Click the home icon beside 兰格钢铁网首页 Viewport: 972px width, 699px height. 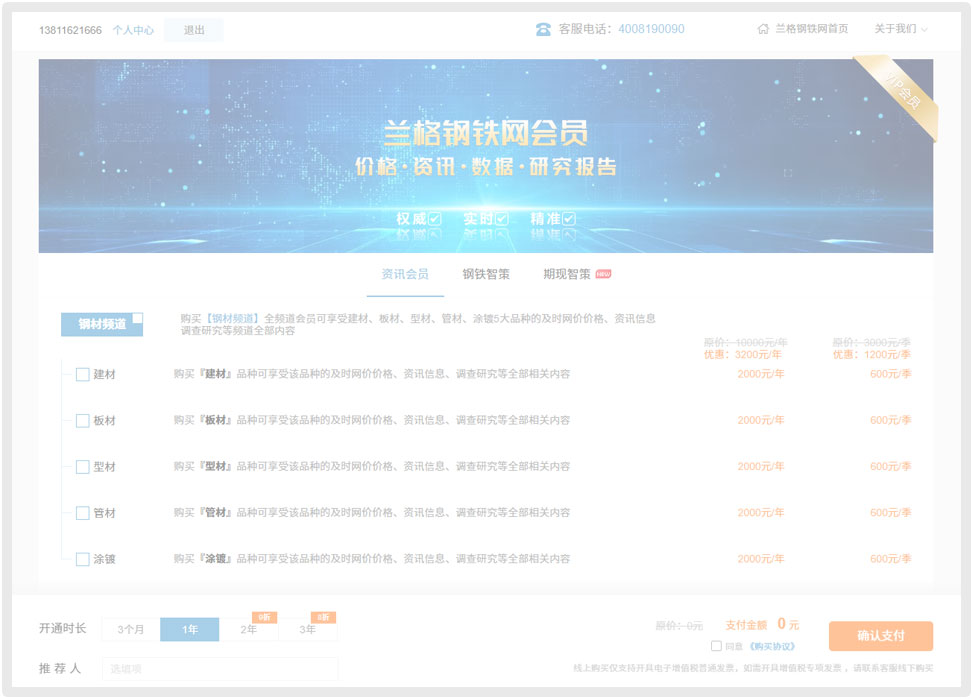[764, 29]
